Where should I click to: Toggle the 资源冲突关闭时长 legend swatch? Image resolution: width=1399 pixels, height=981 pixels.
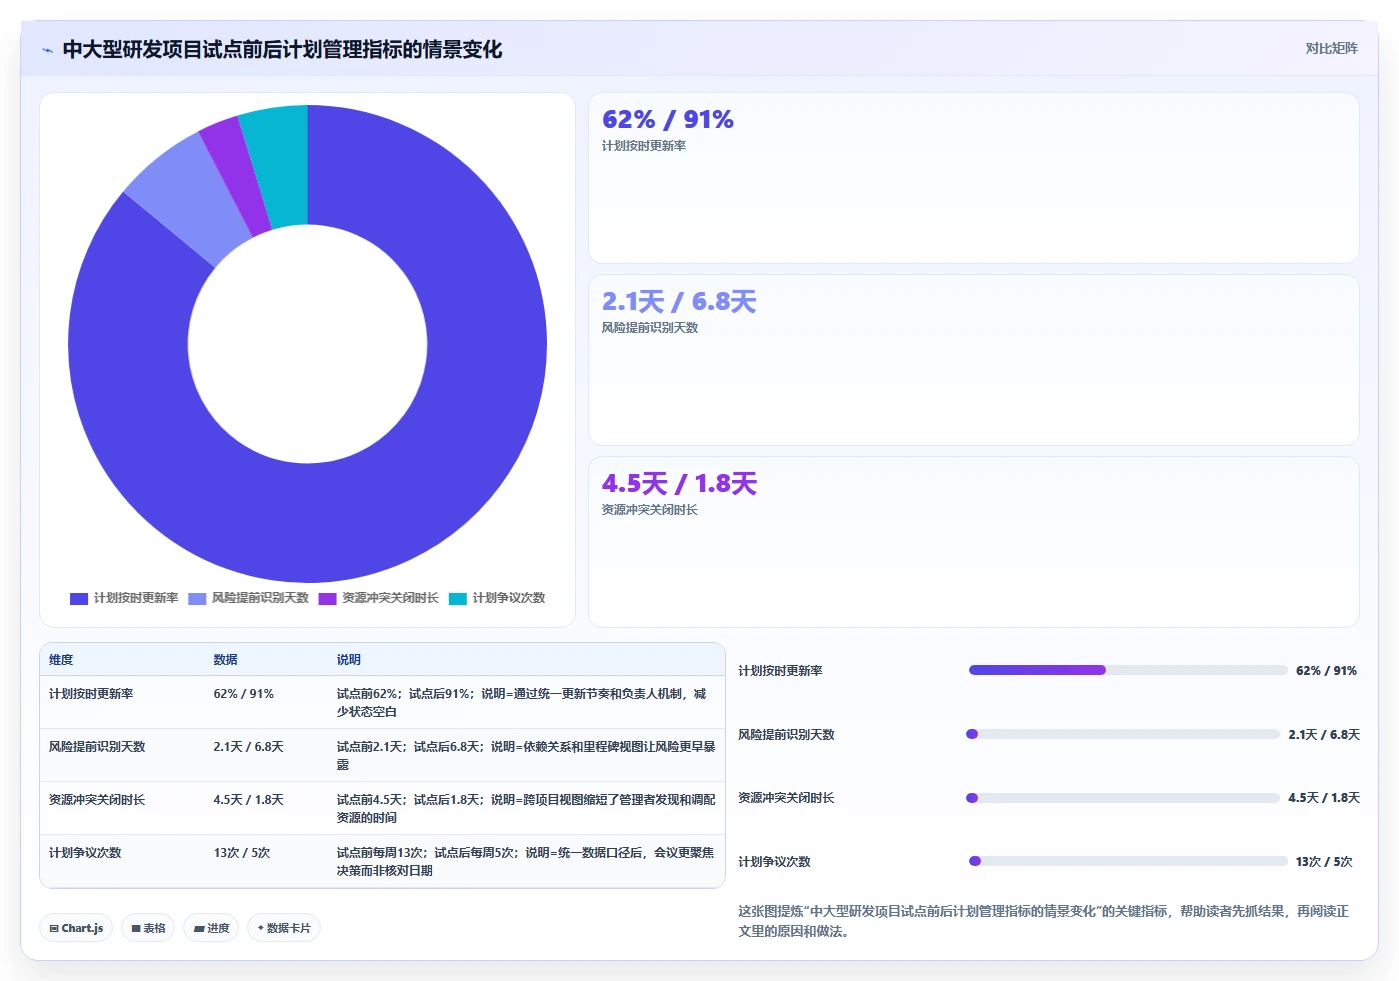(x=328, y=598)
